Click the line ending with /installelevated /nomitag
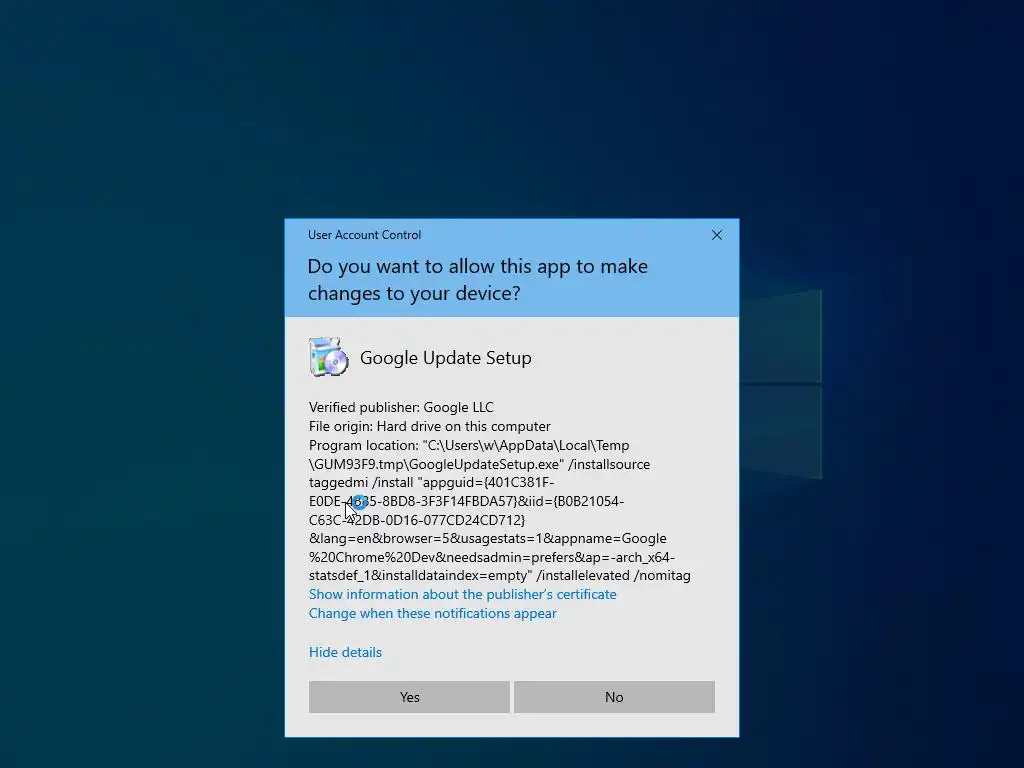Viewport: 1024px width, 768px height. 500,575
